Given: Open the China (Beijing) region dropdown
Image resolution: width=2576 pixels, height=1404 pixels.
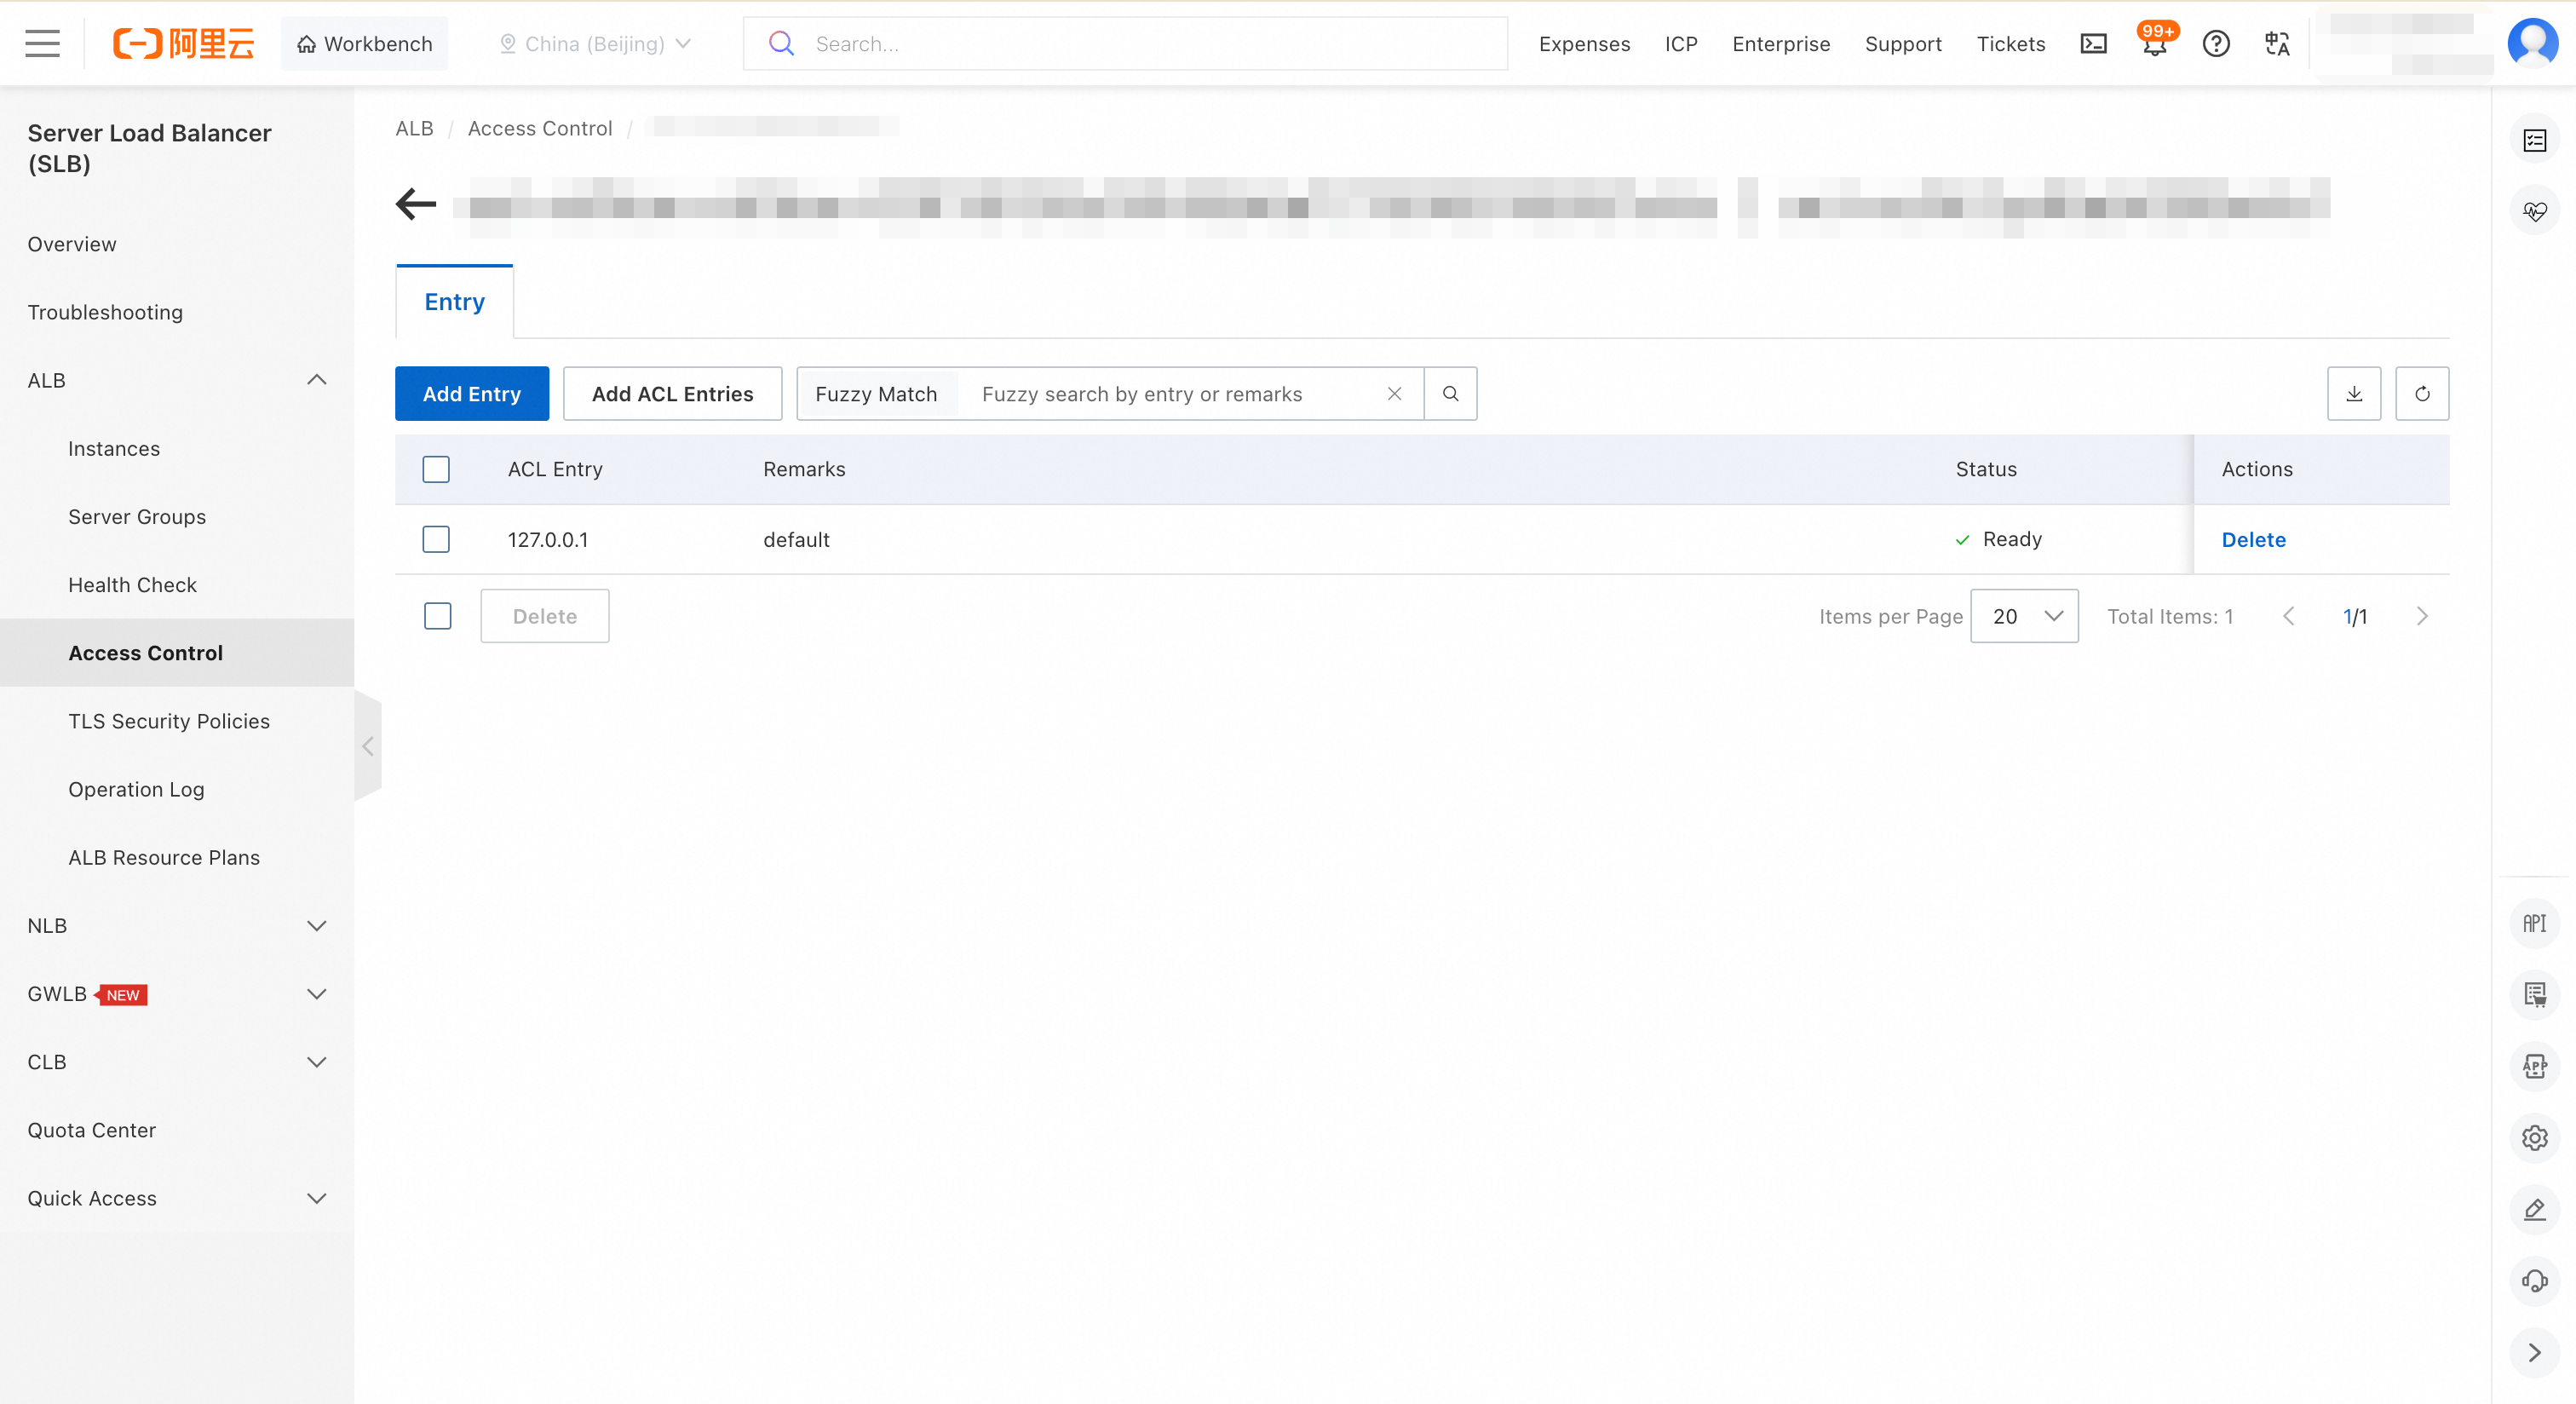Looking at the screenshot, I should click(595, 43).
